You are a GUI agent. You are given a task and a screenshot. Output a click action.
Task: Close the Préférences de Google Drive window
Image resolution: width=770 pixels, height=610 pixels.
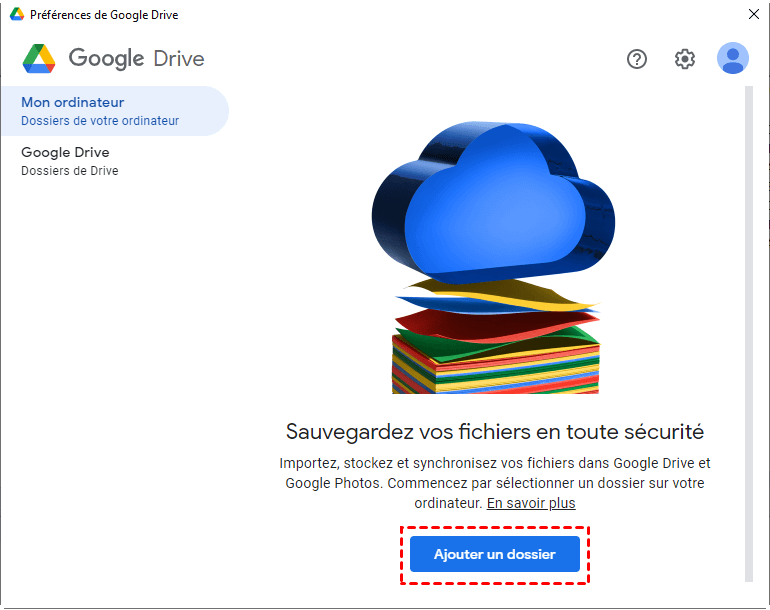click(x=753, y=15)
